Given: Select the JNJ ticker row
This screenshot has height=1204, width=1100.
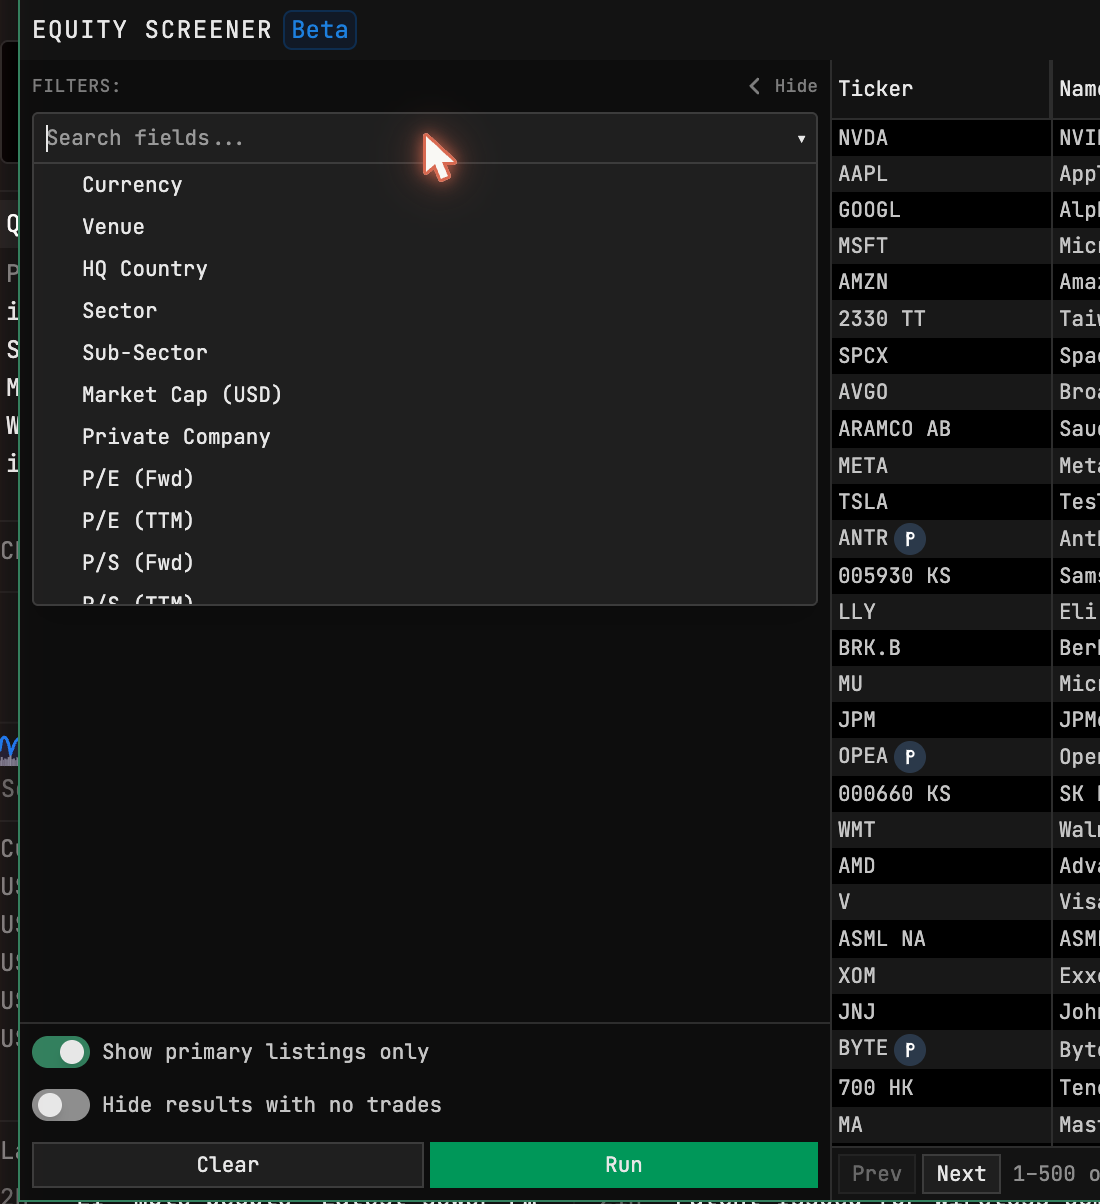Looking at the screenshot, I should click(941, 1012).
